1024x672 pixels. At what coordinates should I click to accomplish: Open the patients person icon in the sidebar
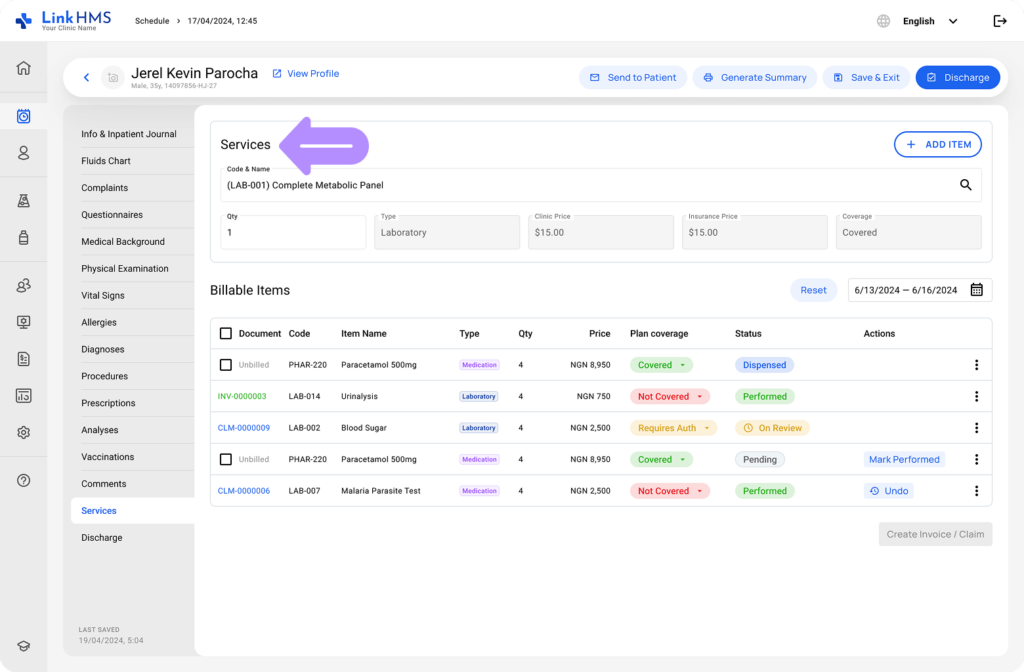[x=24, y=153]
